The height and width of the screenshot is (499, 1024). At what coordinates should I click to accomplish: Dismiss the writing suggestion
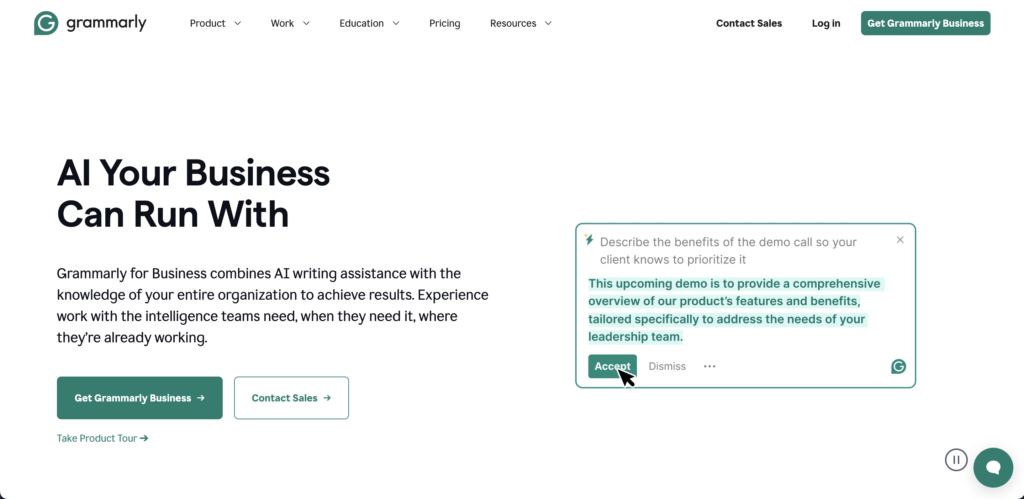667,366
